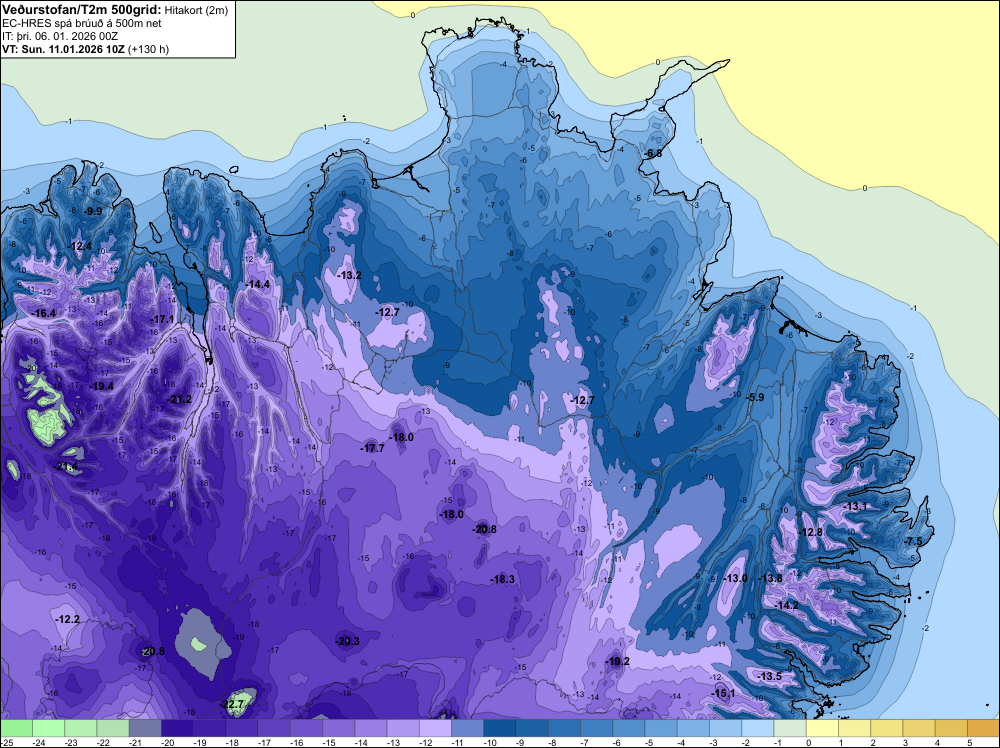This screenshot has width=1000, height=748.
Task: Click the -7.5 temperature value on the east coast
Action: [x=913, y=541]
